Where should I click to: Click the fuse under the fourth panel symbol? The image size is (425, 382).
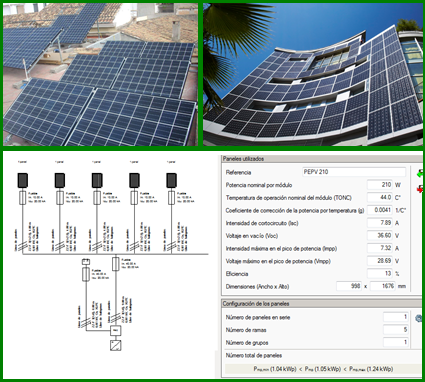(134, 198)
